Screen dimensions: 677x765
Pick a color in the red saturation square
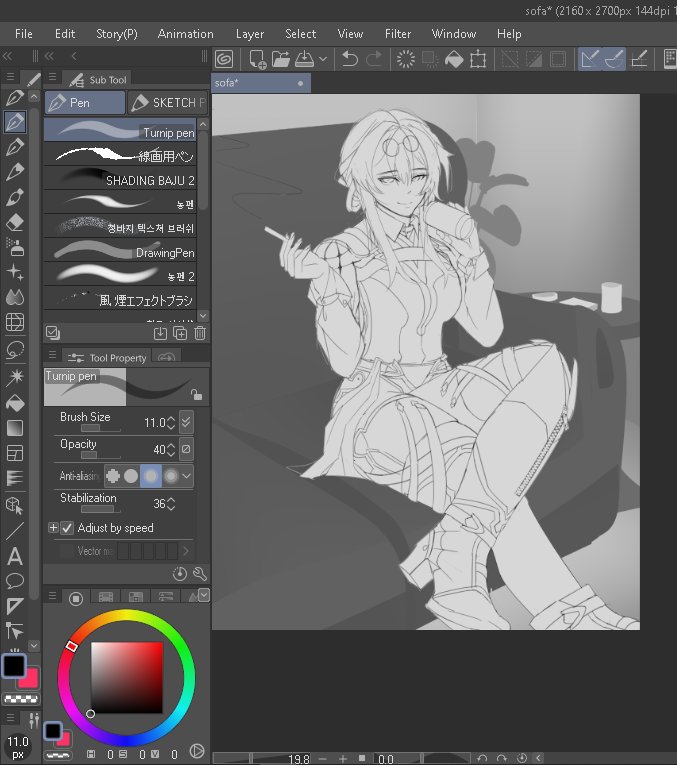tap(127, 678)
